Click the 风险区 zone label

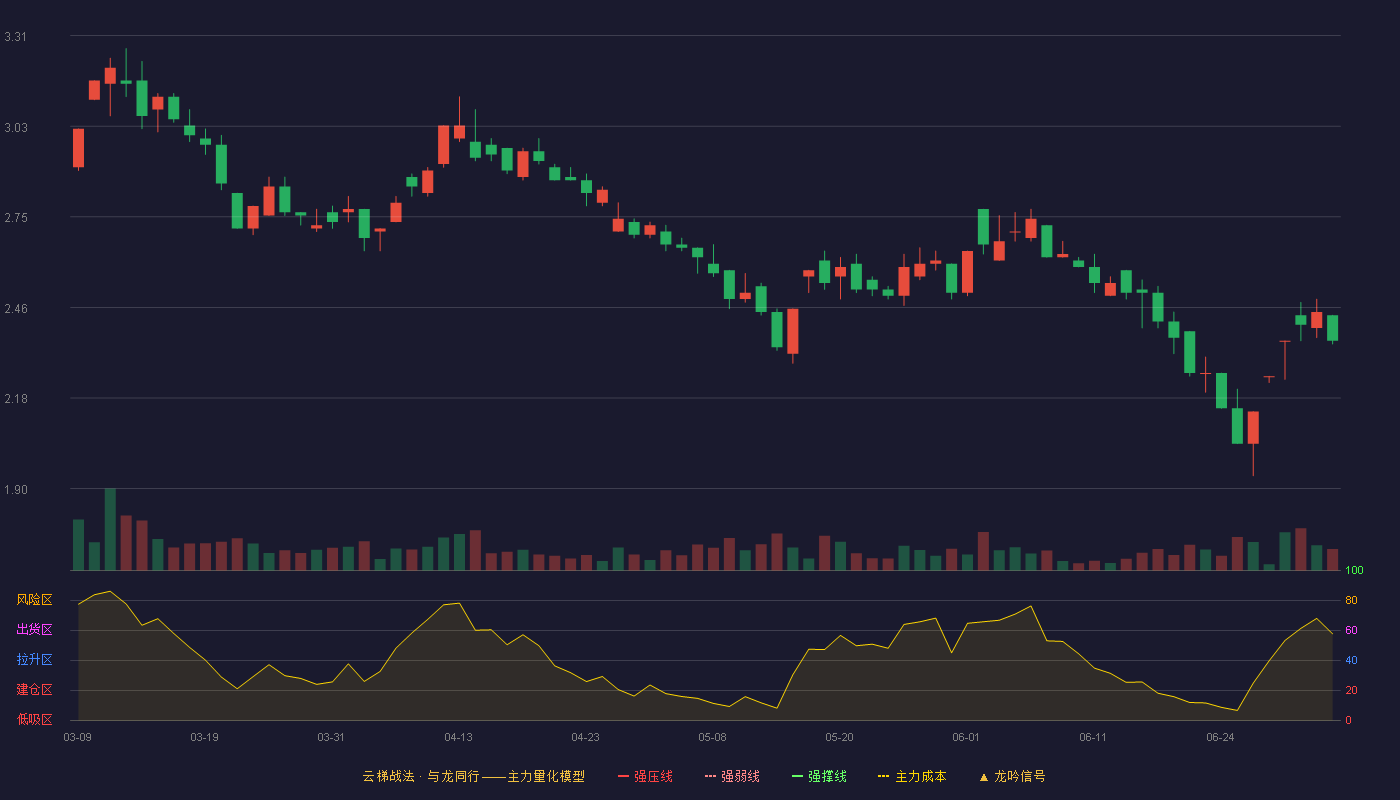click(34, 600)
